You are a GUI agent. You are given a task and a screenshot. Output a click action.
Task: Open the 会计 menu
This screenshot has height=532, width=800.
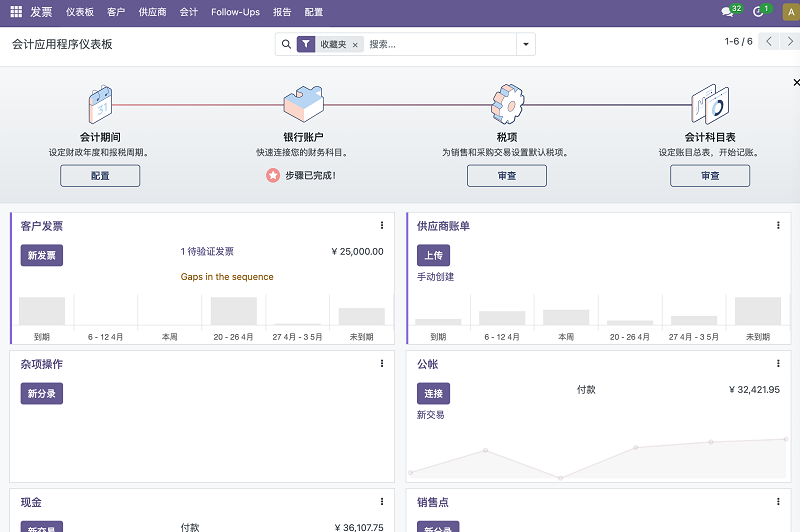coord(189,12)
